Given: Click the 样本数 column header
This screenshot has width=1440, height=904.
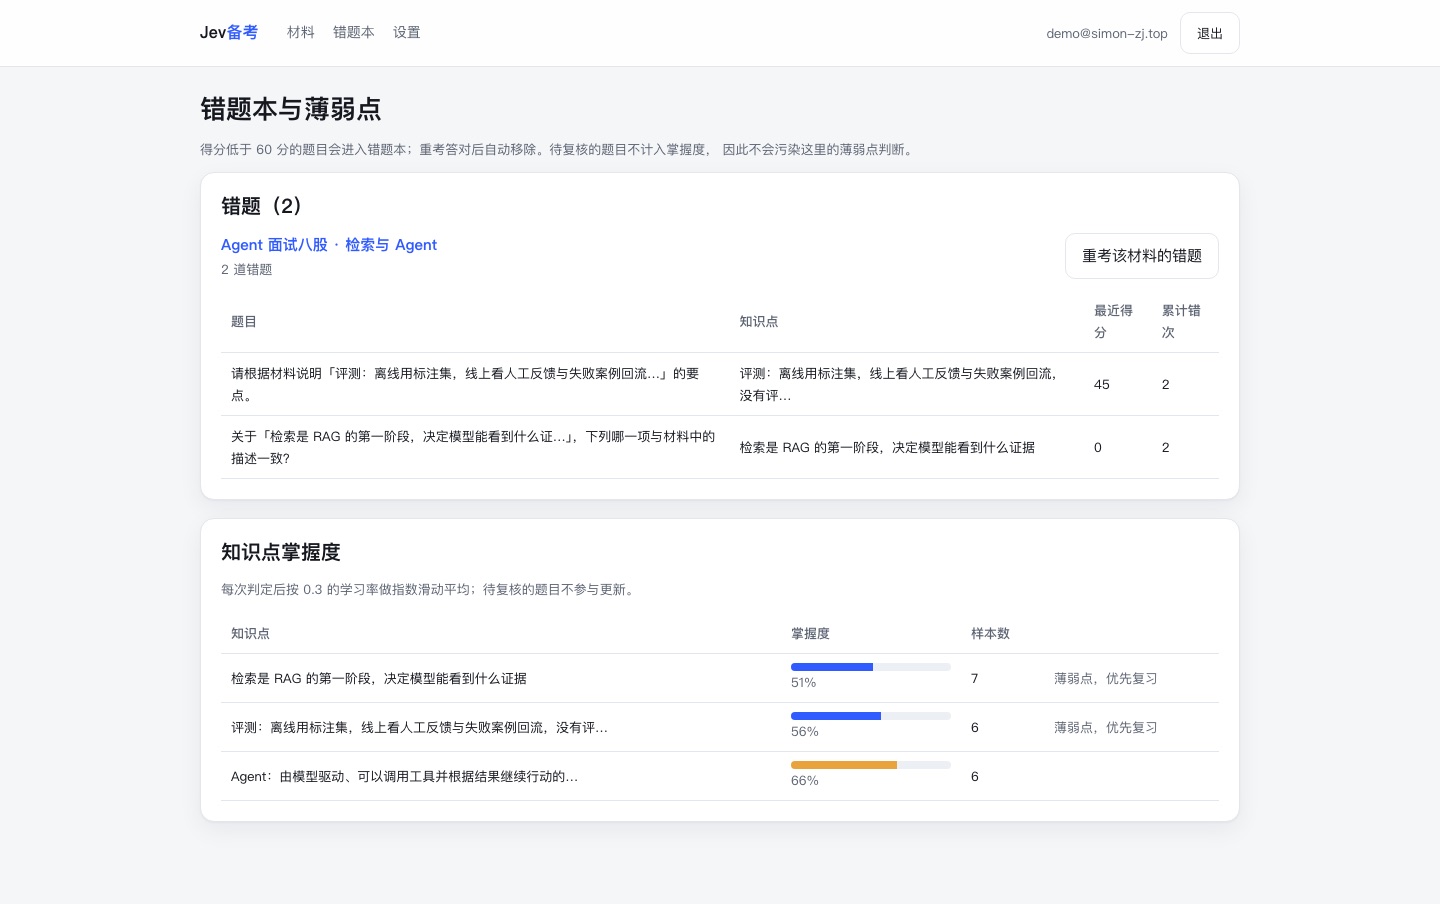Looking at the screenshot, I should point(990,634).
